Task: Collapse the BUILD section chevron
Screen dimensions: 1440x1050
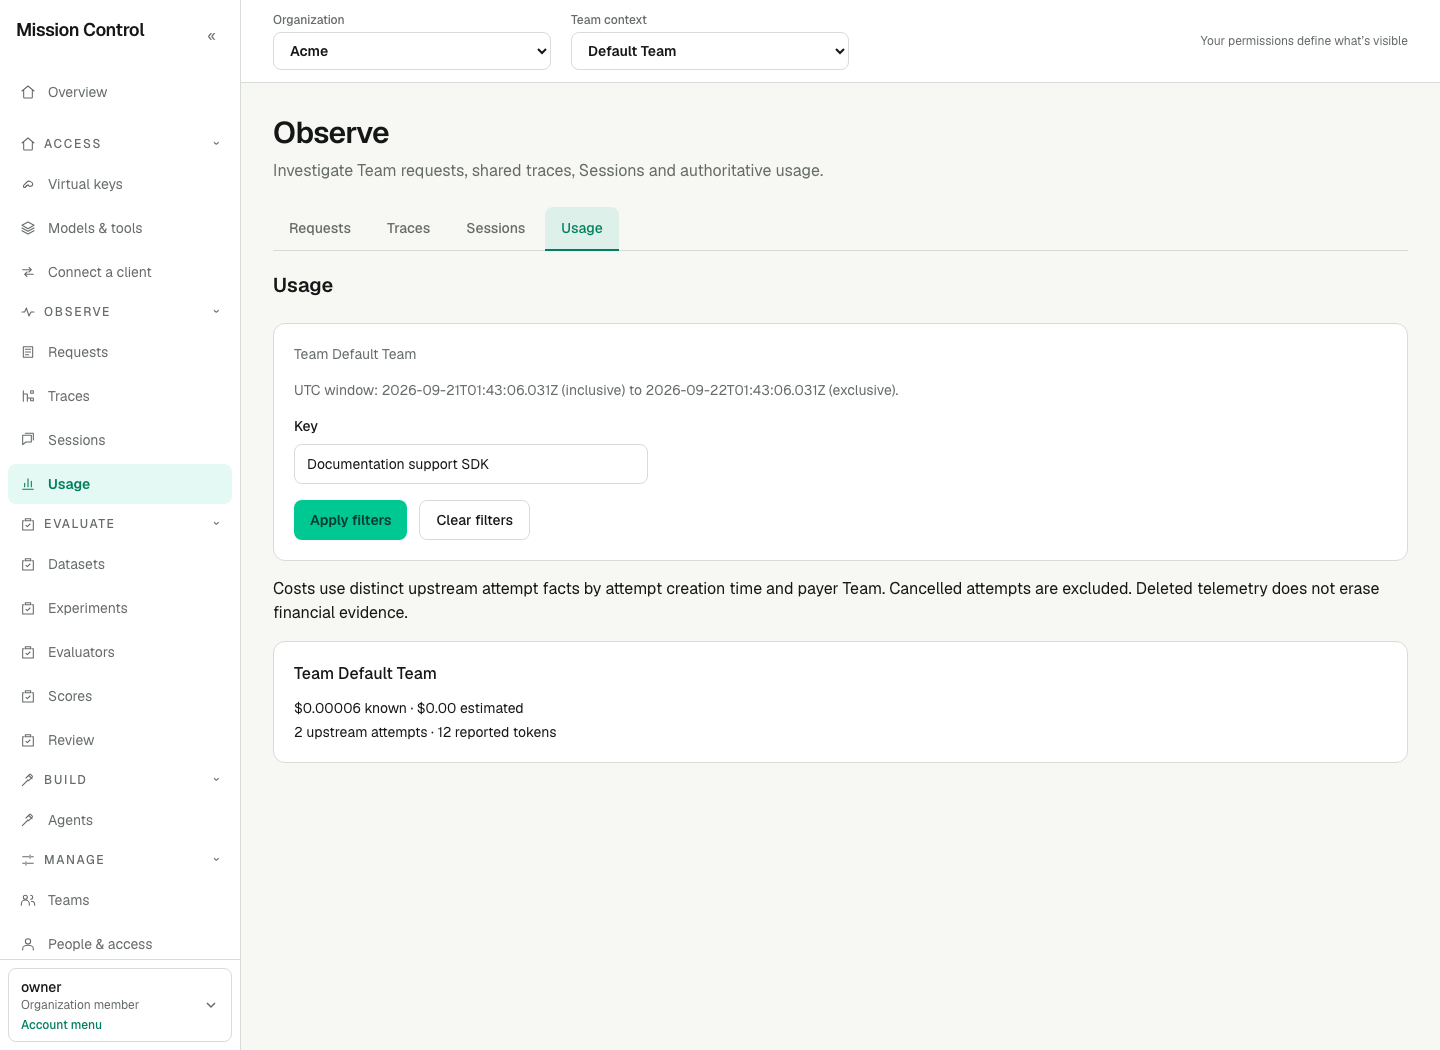Action: click(x=216, y=780)
